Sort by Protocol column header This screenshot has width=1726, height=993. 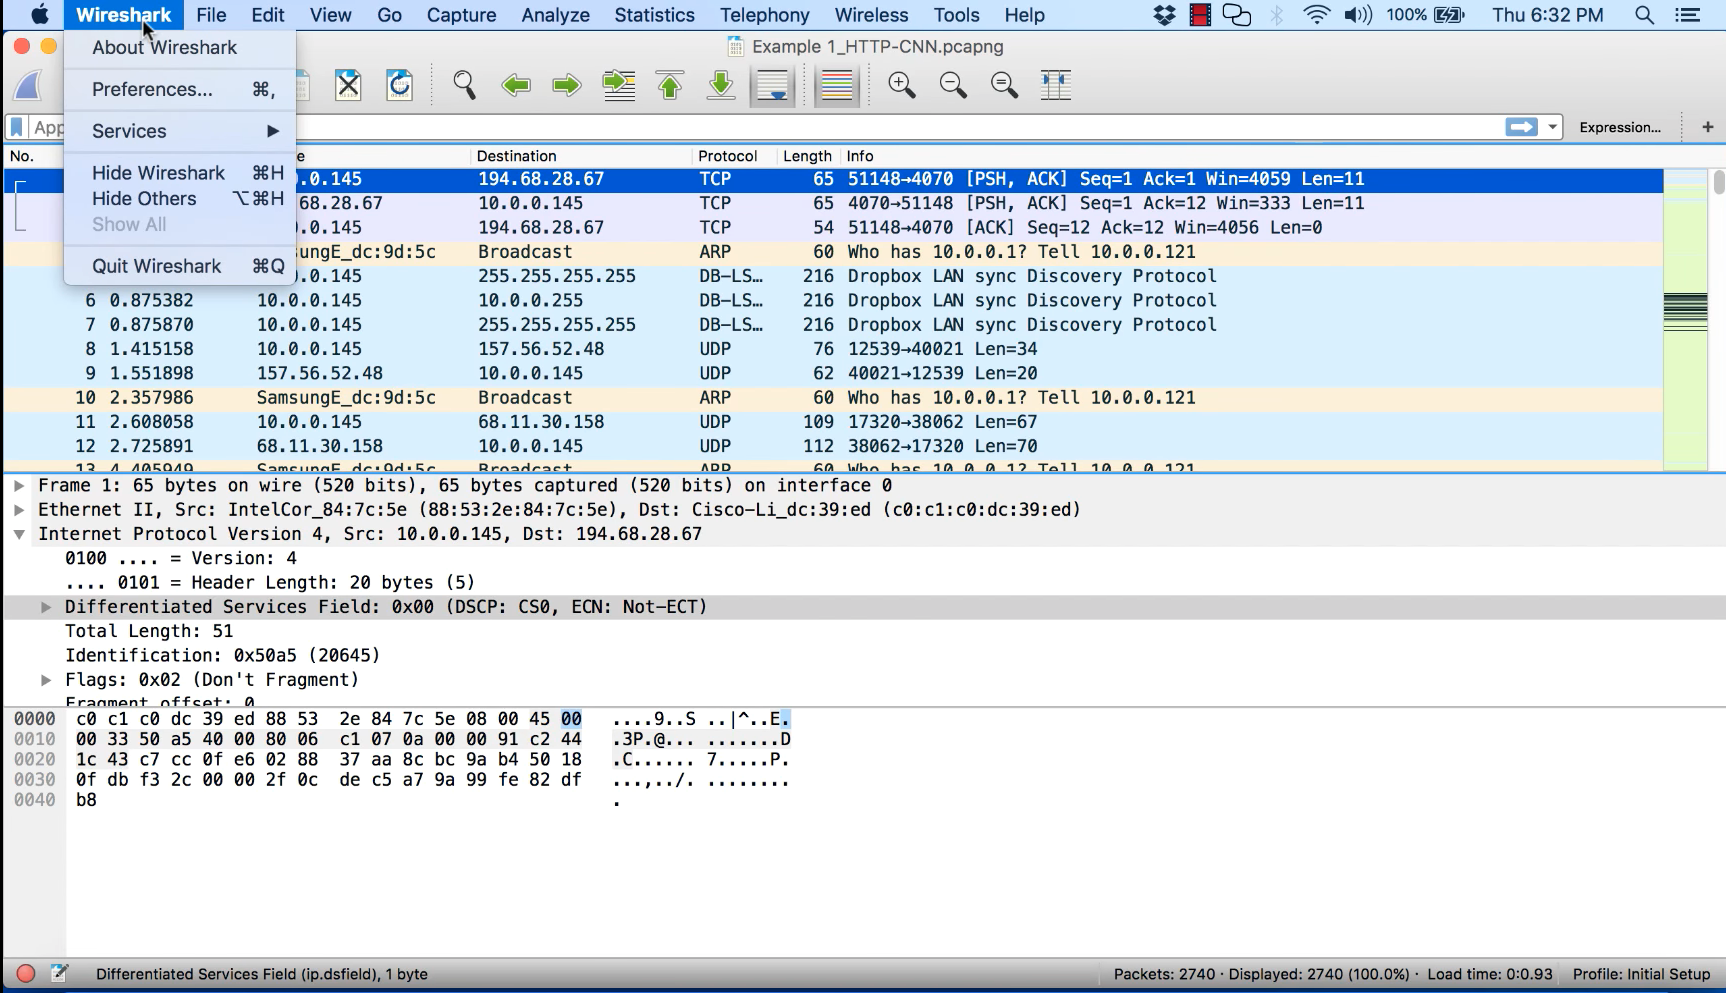point(734,156)
